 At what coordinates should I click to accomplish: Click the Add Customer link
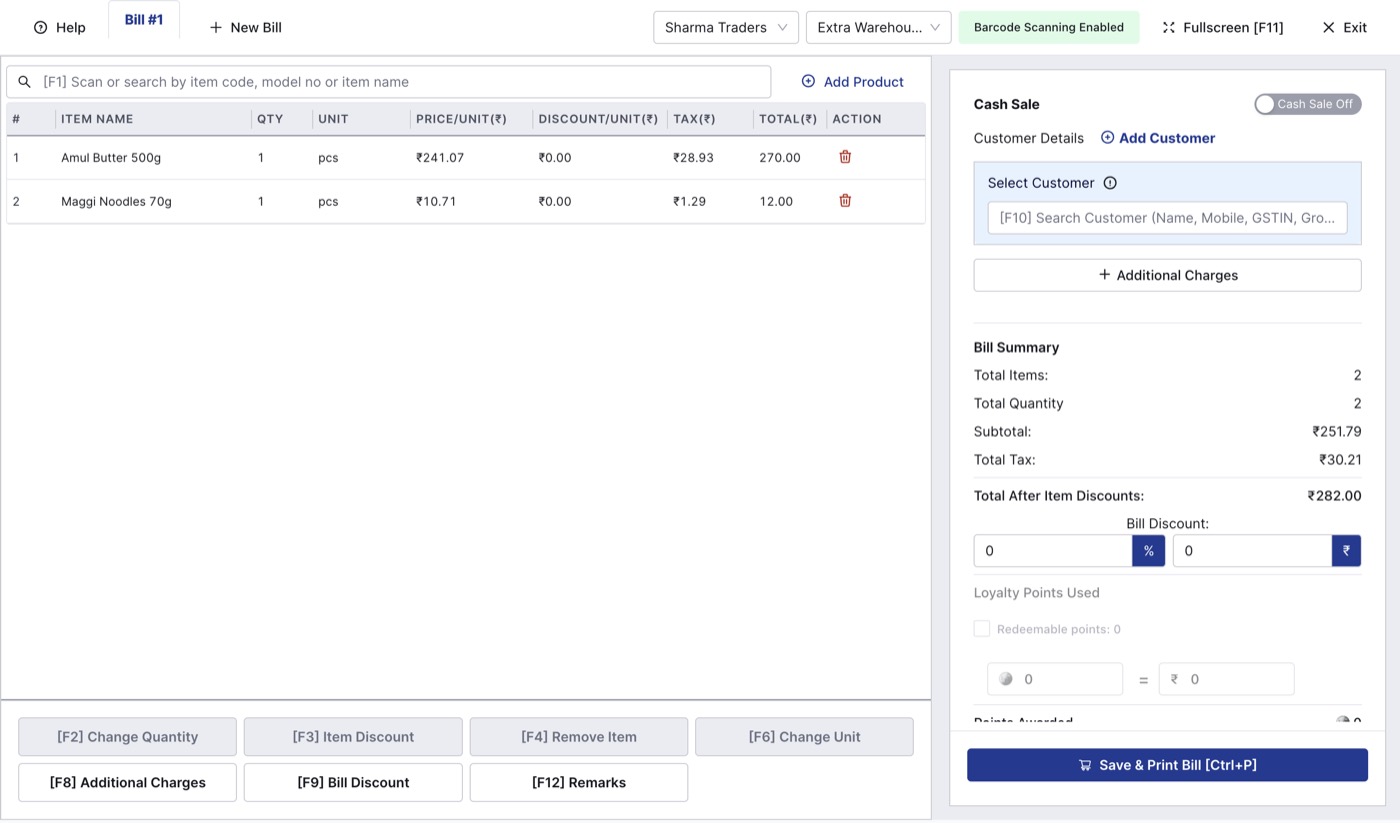pyautogui.click(x=1158, y=138)
